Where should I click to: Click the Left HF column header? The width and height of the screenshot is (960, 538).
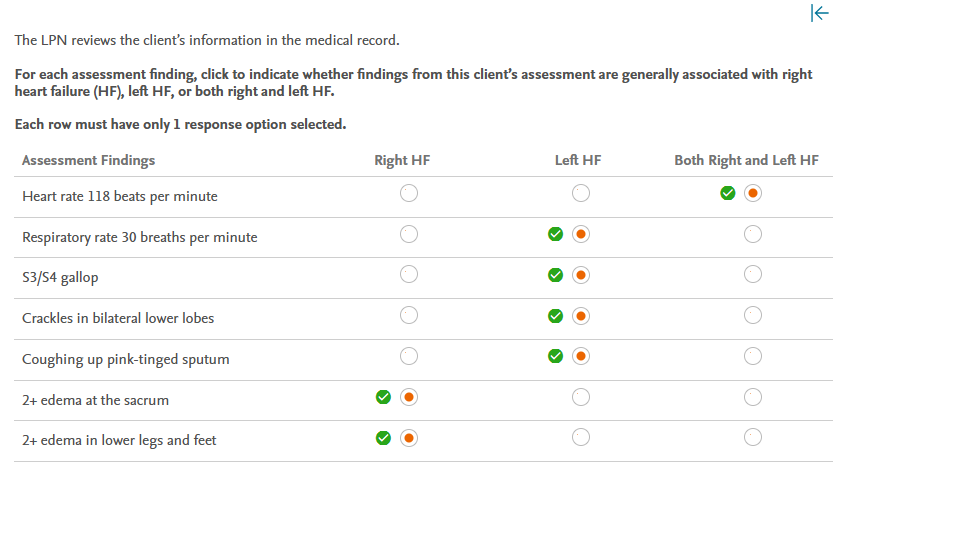click(x=578, y=160)
